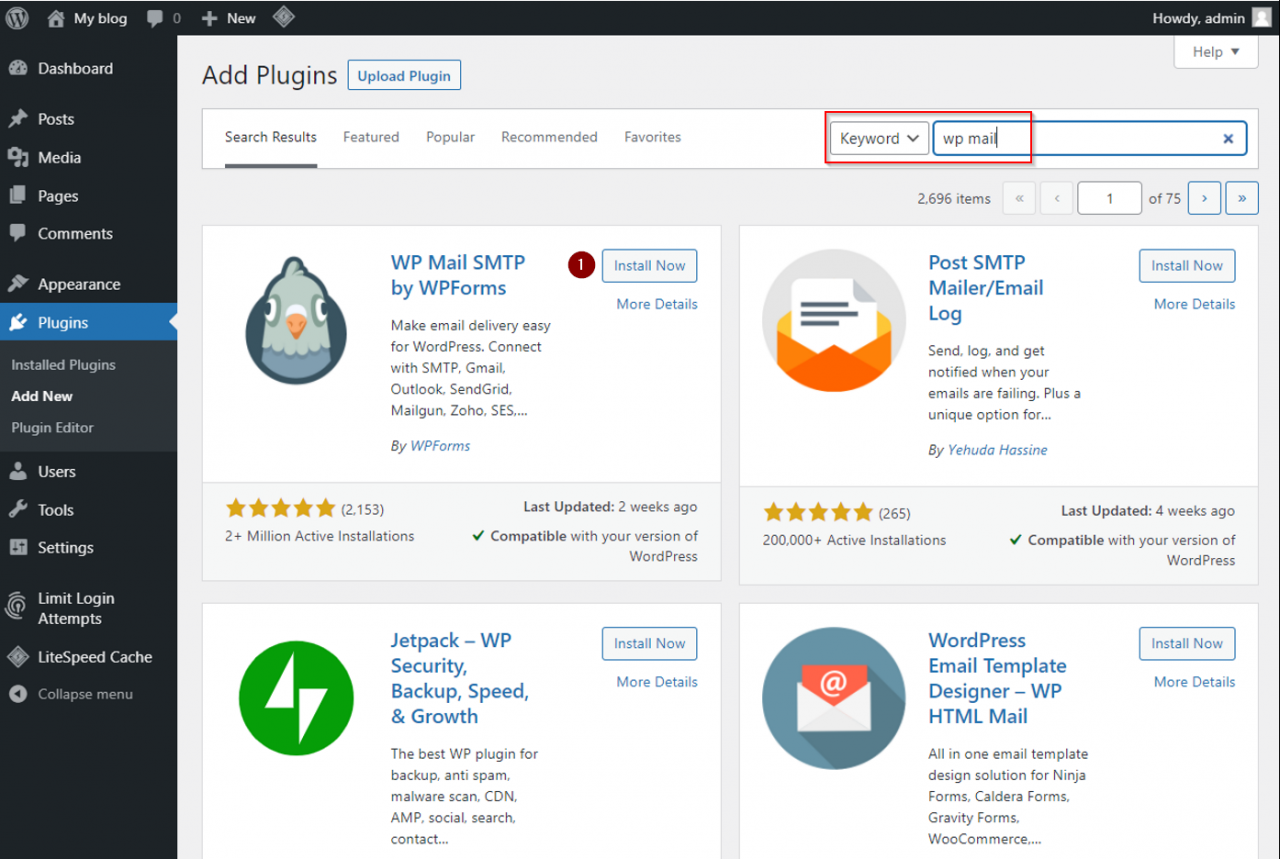Click the comments bubble icon in admin bar
The width and height of the screenshot is (1280, 859).
(x=156, y=18)
